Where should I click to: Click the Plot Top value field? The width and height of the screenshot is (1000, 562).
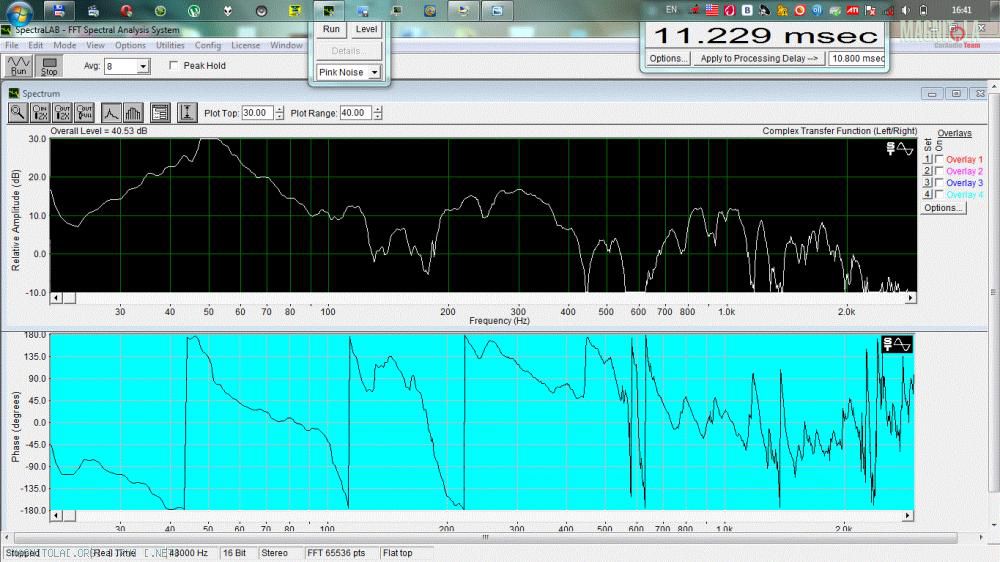tap(258, 113)
